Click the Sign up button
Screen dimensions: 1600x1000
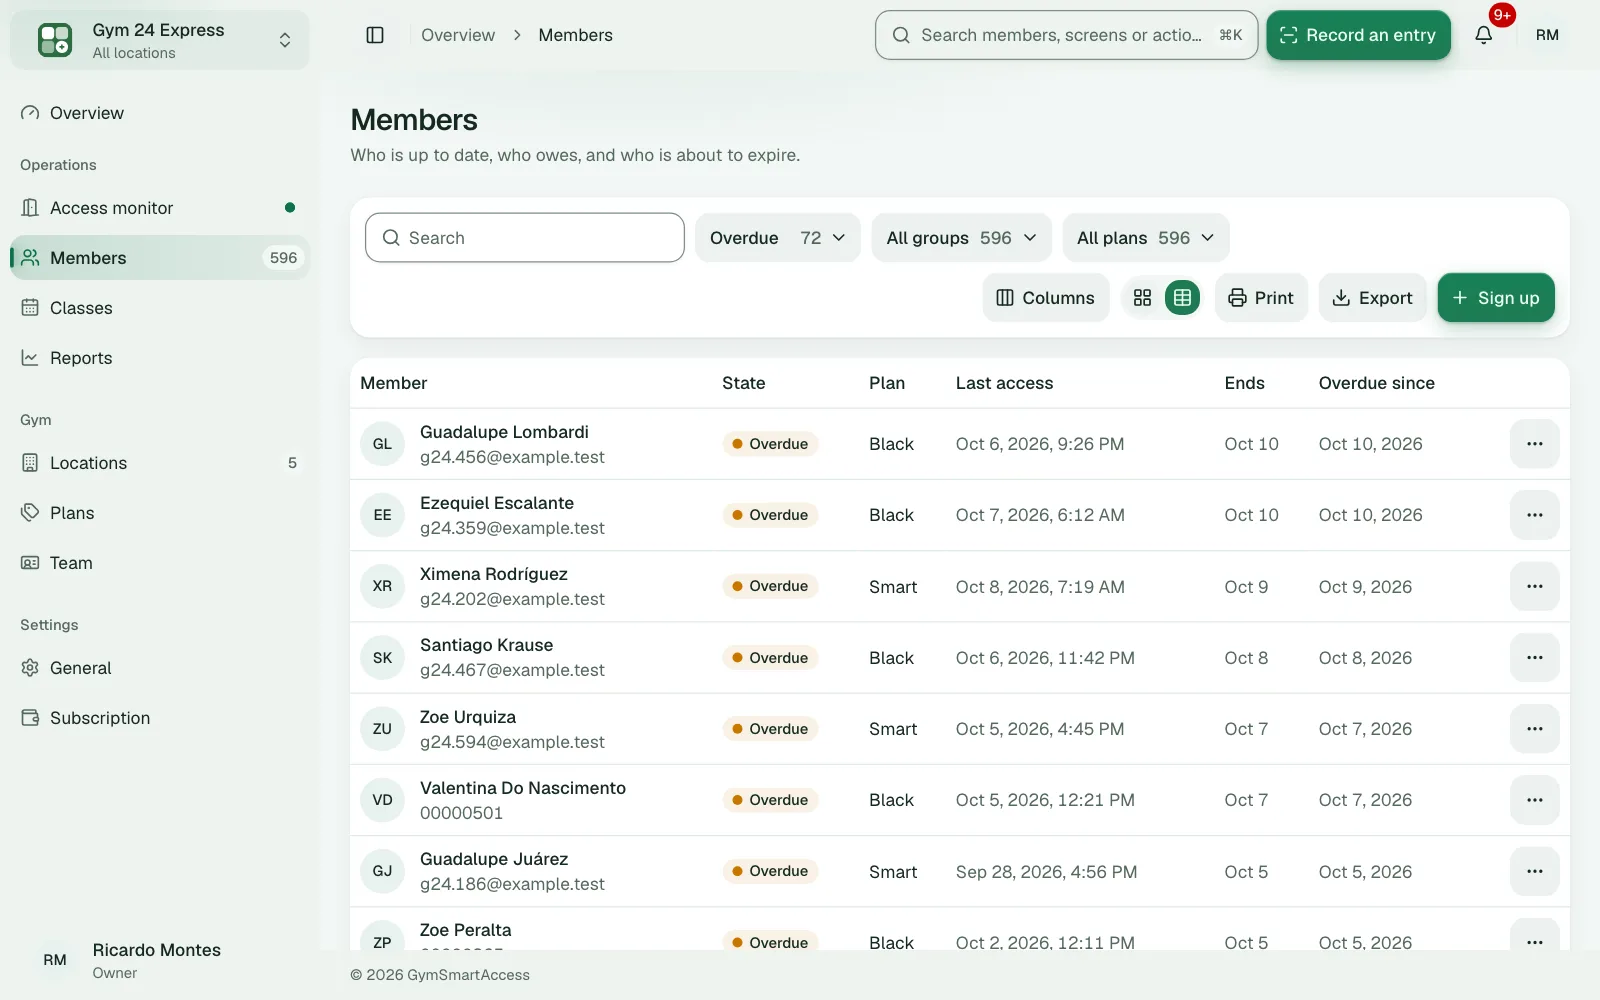[1496, 298]
